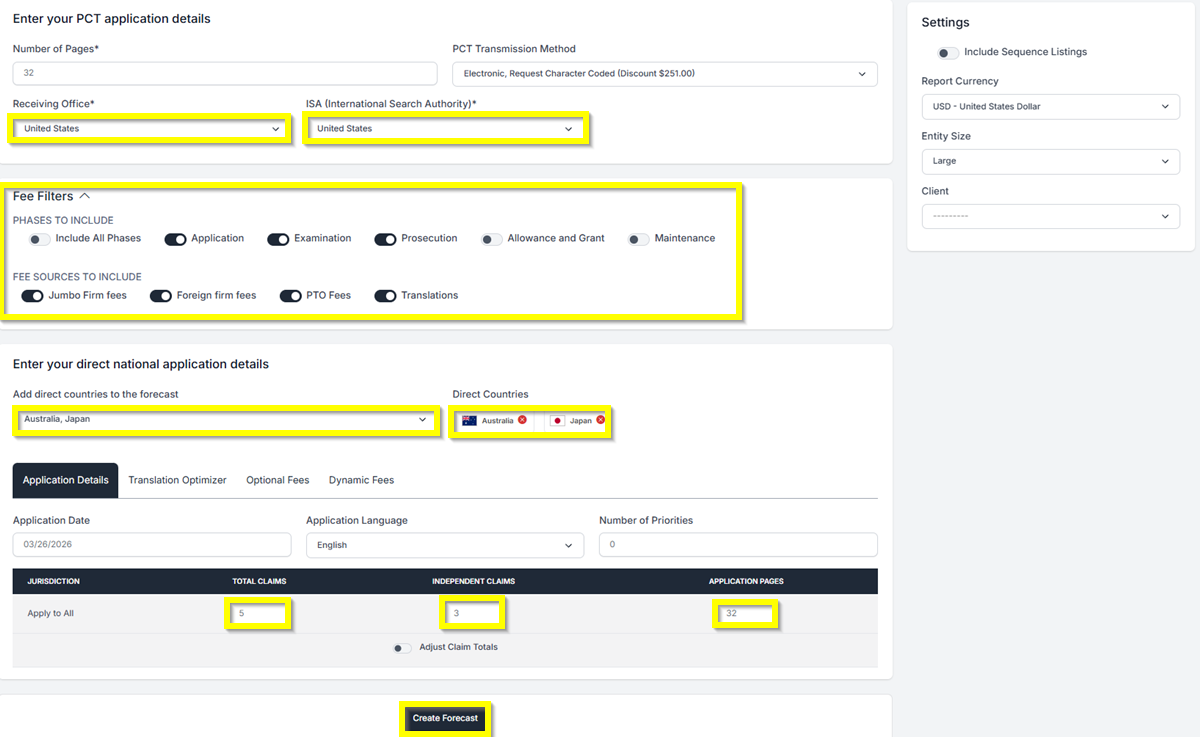Switch to the Translation Optimizer tab
The image size is (1200, 737).
[x=177, y=480]
